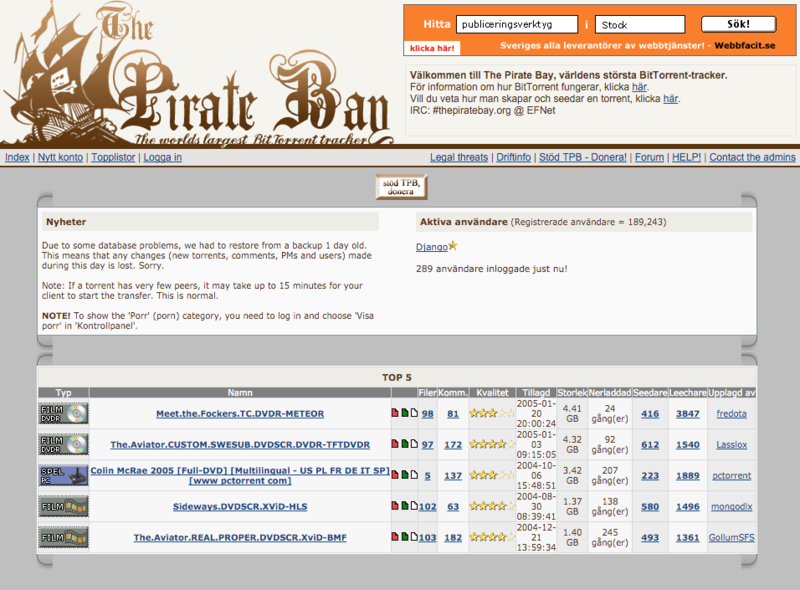Select the SPEL PC category icon for Colin McRae 2005
800x590 pixels.
[63, 475]
